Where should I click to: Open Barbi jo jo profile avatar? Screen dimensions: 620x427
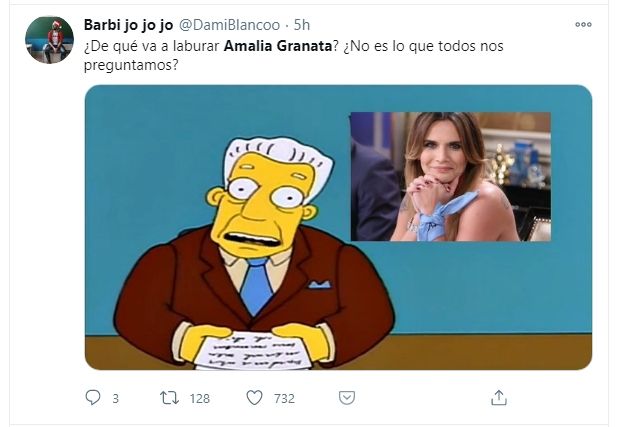49,40
